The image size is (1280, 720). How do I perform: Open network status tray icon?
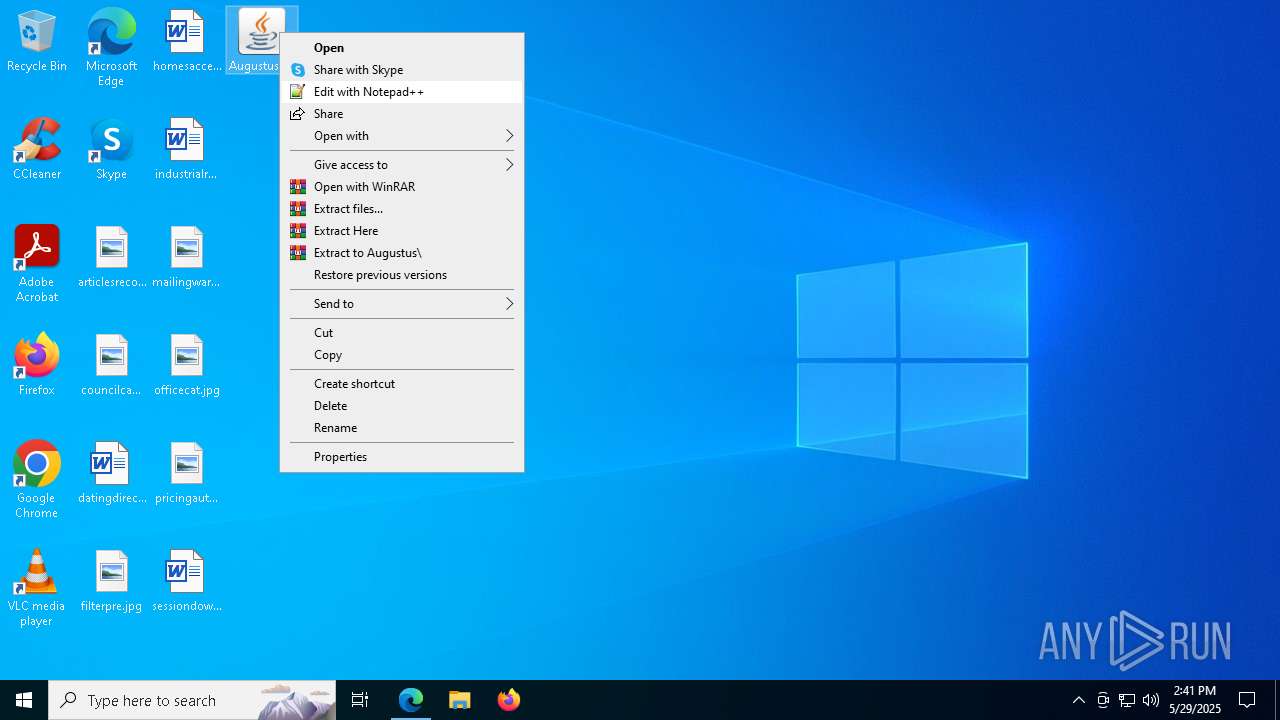pyautogui.click(x=1127, y=700)
